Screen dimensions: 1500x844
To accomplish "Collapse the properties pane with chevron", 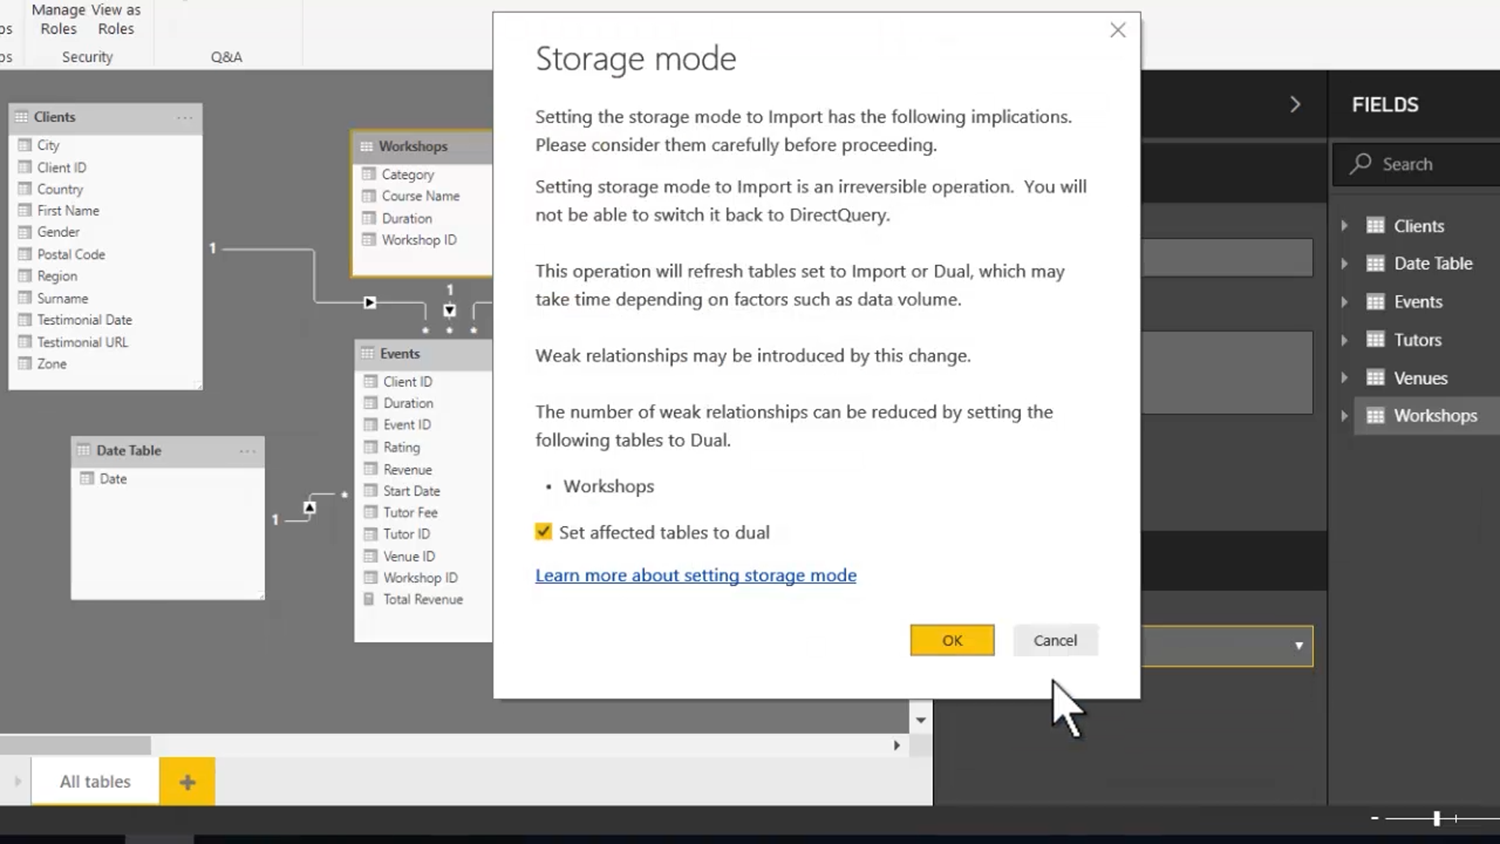I will 1295,105.
